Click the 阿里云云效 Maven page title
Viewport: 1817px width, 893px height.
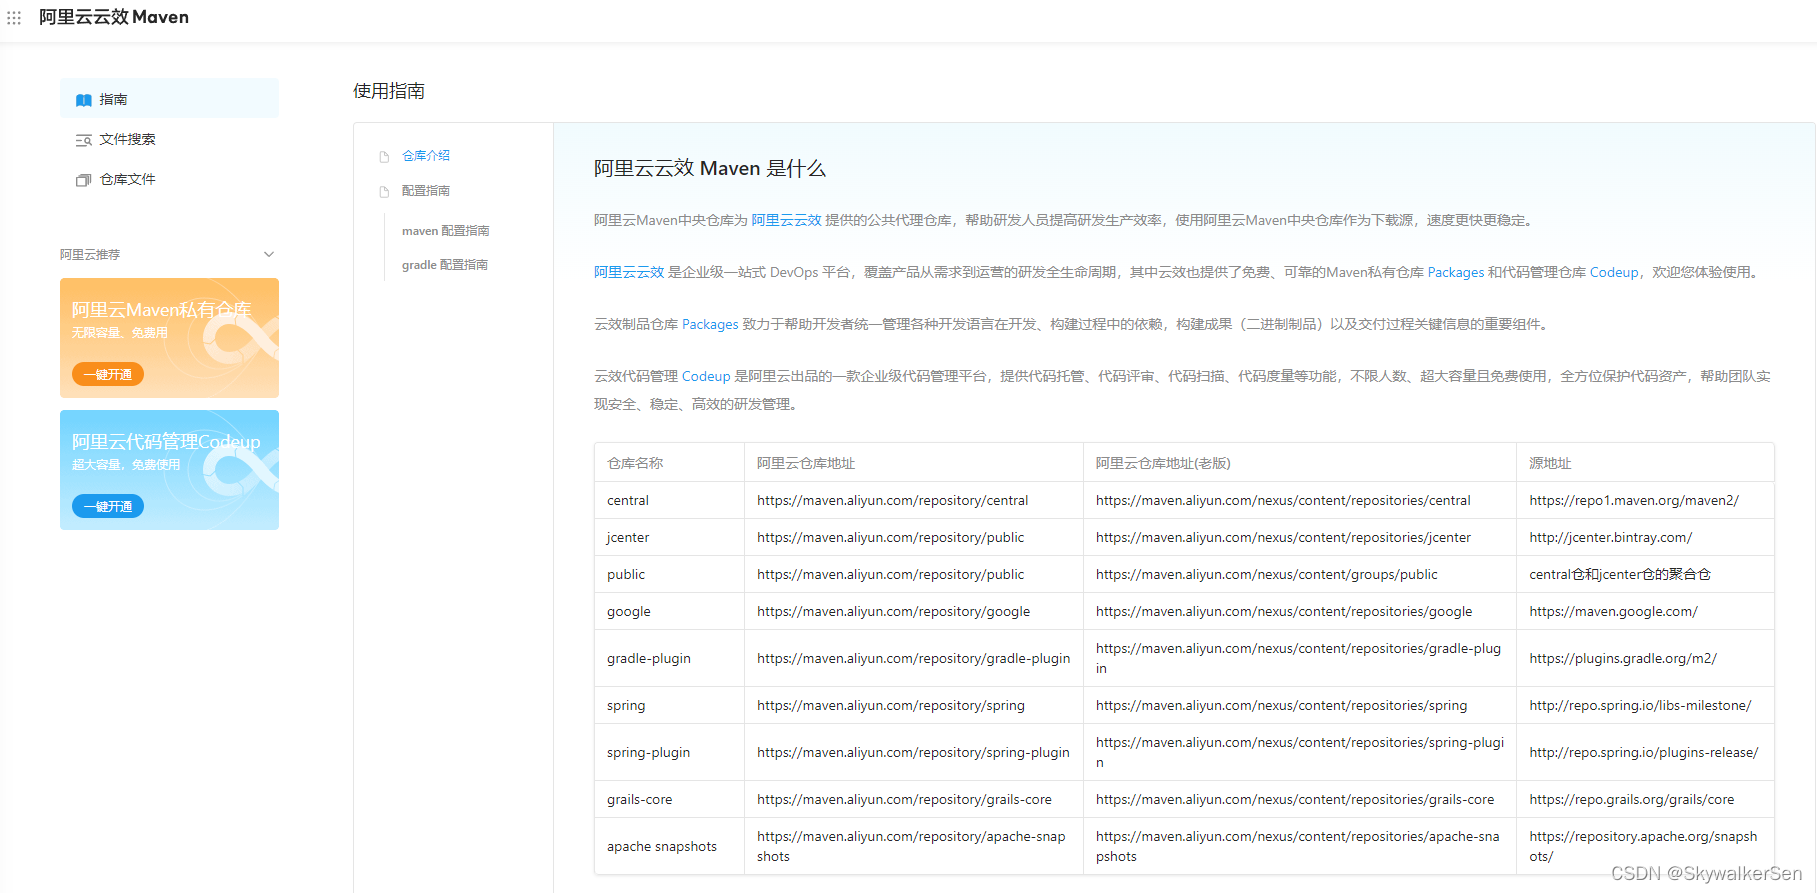pos(113,17)
